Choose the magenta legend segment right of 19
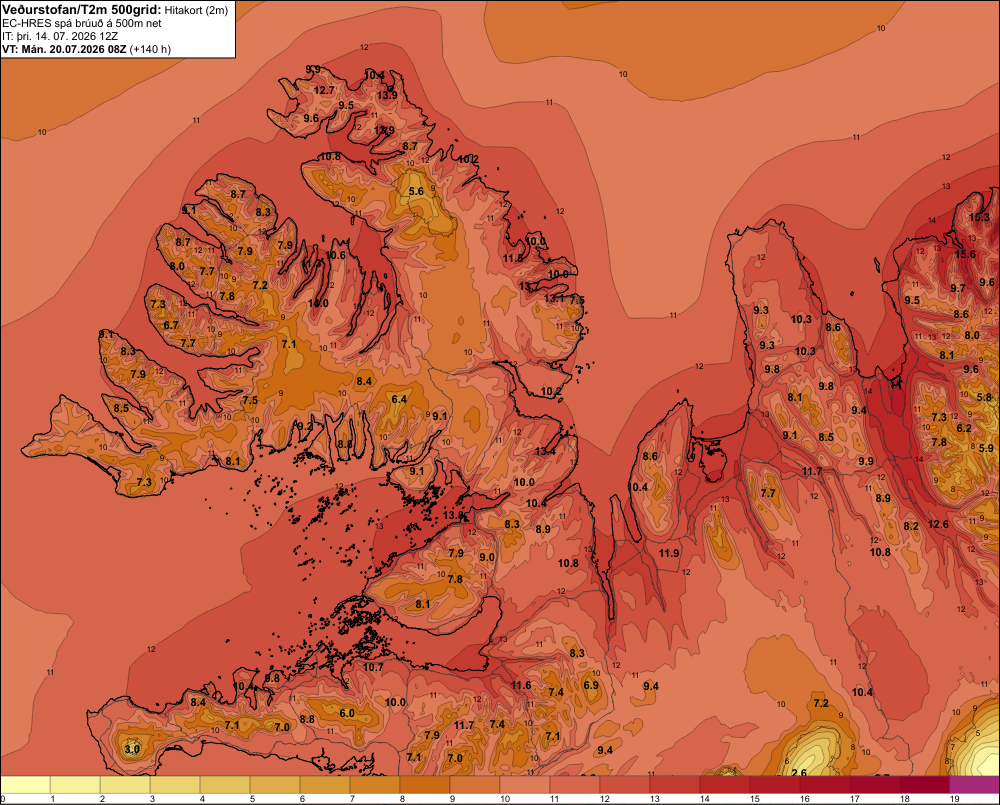This screenshot has height=805, width=1000. point(974,785)
